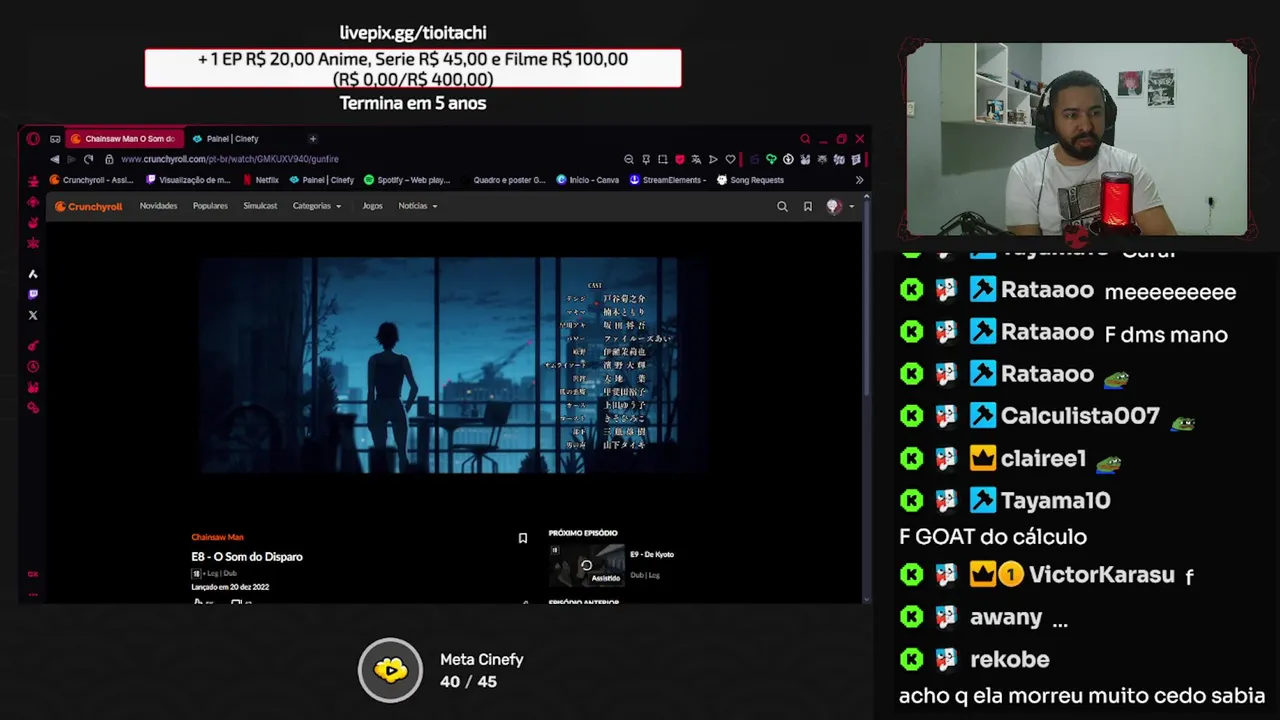Open the Novidades menu item
This screenshot has height=720, width=1280.
[158, 206]
